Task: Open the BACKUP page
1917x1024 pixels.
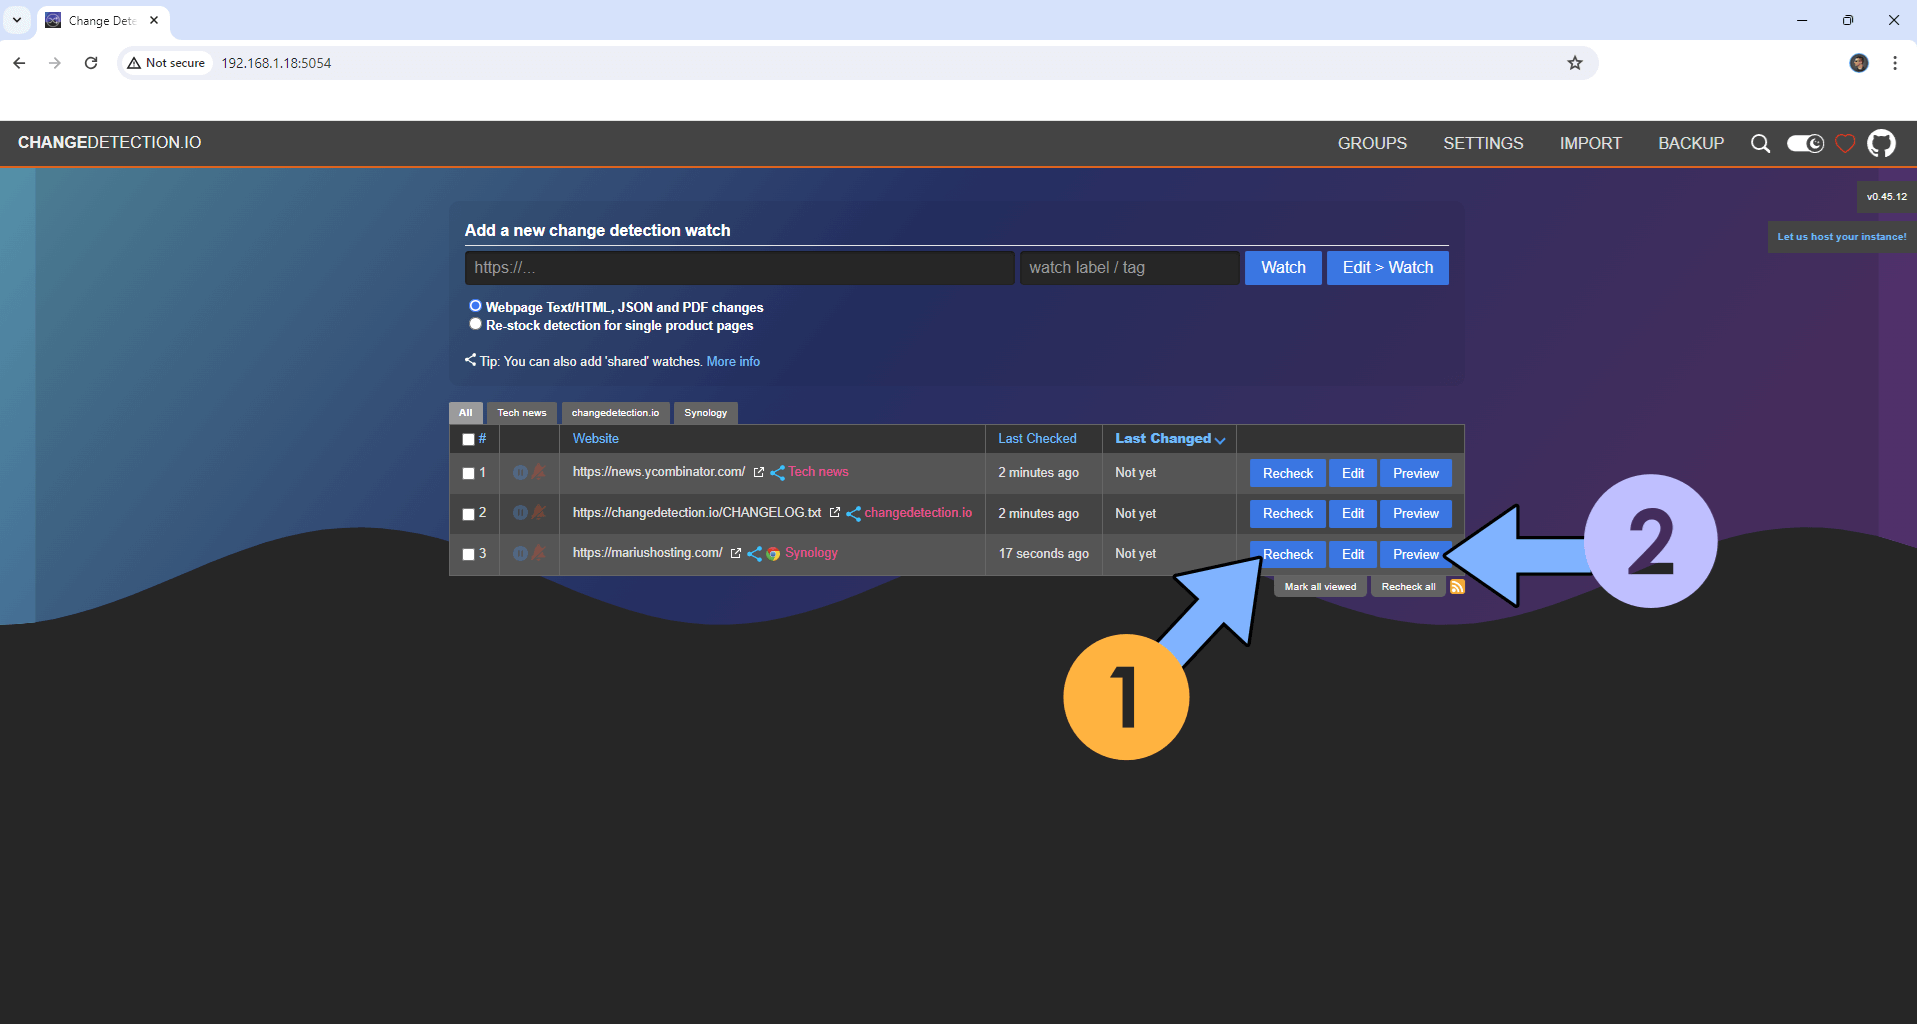Action: 1691,144
